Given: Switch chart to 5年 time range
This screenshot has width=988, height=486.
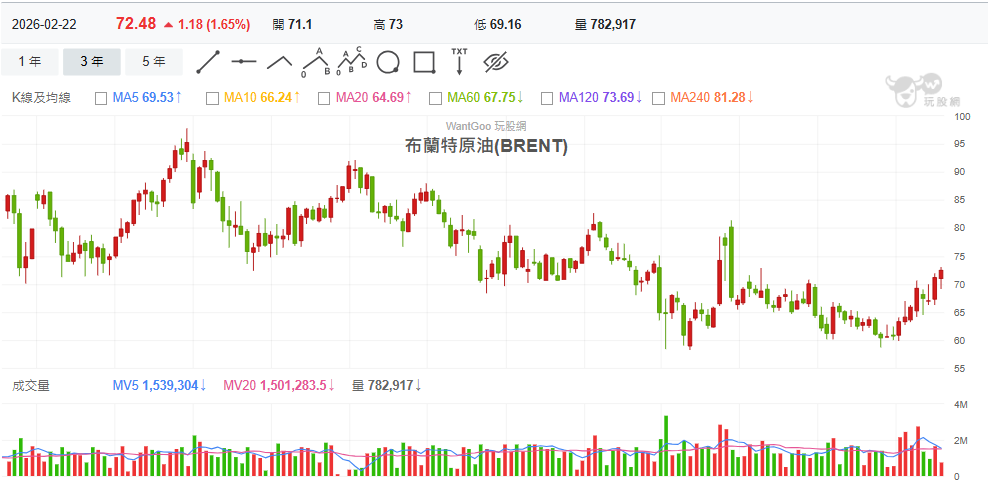Looking at the screenshot, I should (x=154, y=62).
